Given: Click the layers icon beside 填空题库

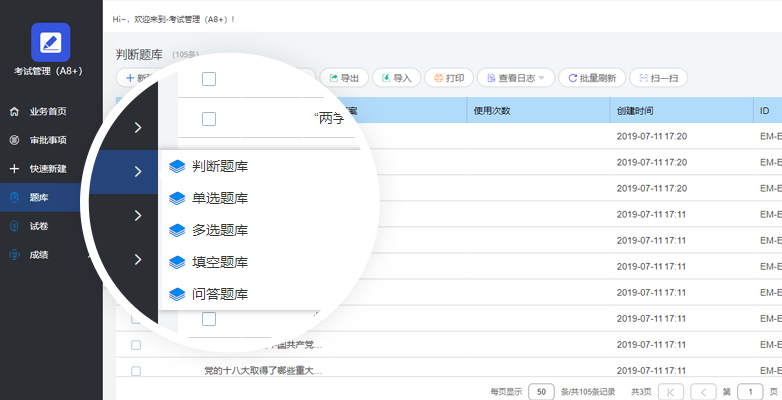Looking at the screenshot, I should point(177,262).
